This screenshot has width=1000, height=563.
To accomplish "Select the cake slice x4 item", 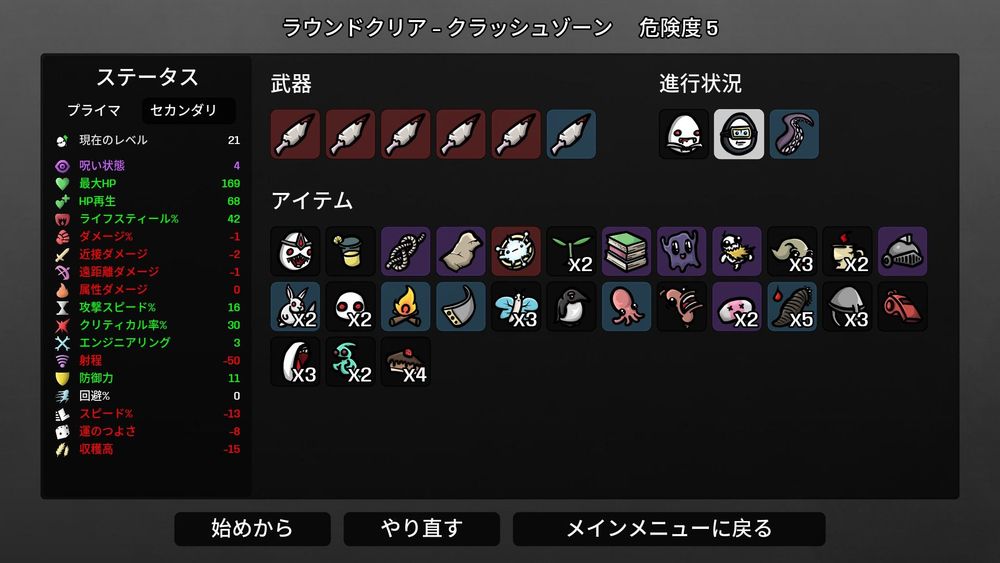I will 406,362.
